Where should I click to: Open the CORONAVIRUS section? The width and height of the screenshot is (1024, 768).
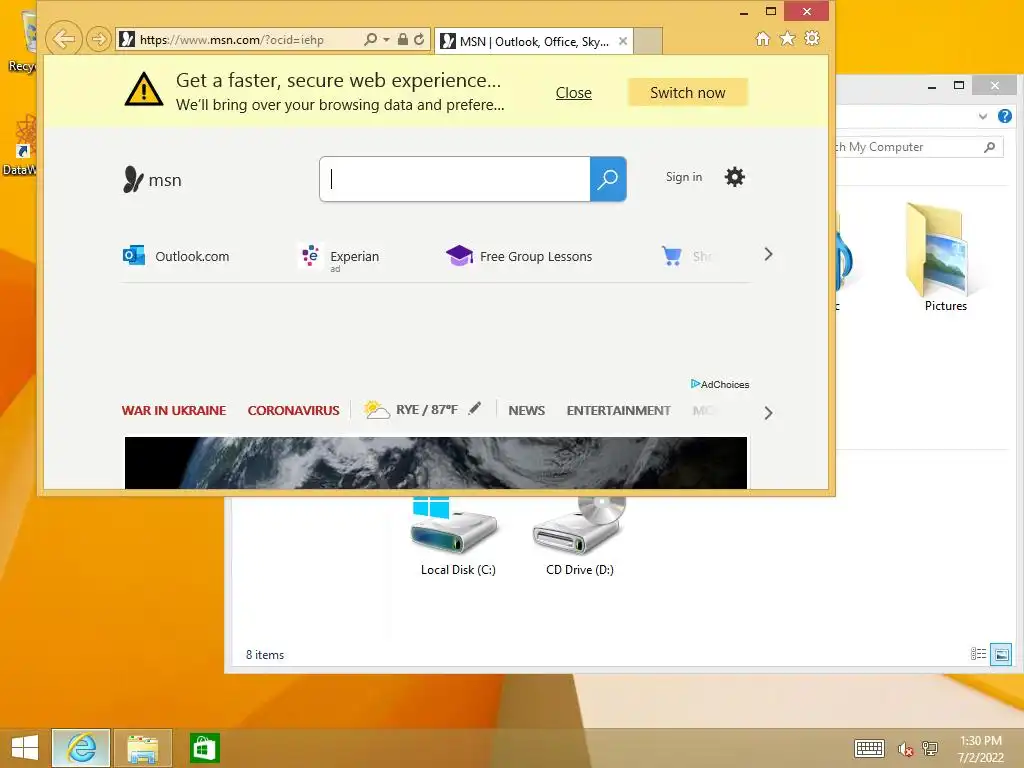293,411
